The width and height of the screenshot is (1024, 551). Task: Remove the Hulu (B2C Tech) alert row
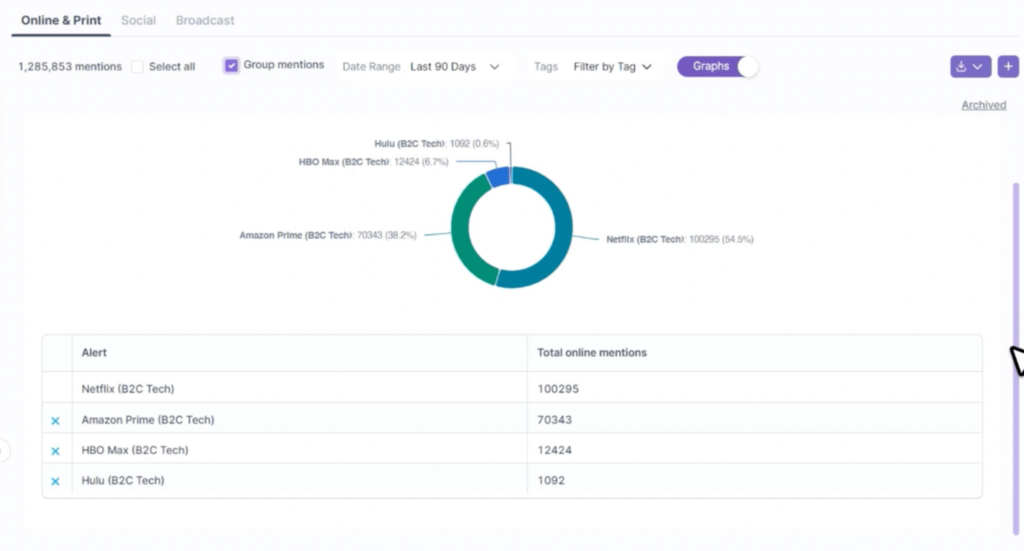[x=56, y=481]
